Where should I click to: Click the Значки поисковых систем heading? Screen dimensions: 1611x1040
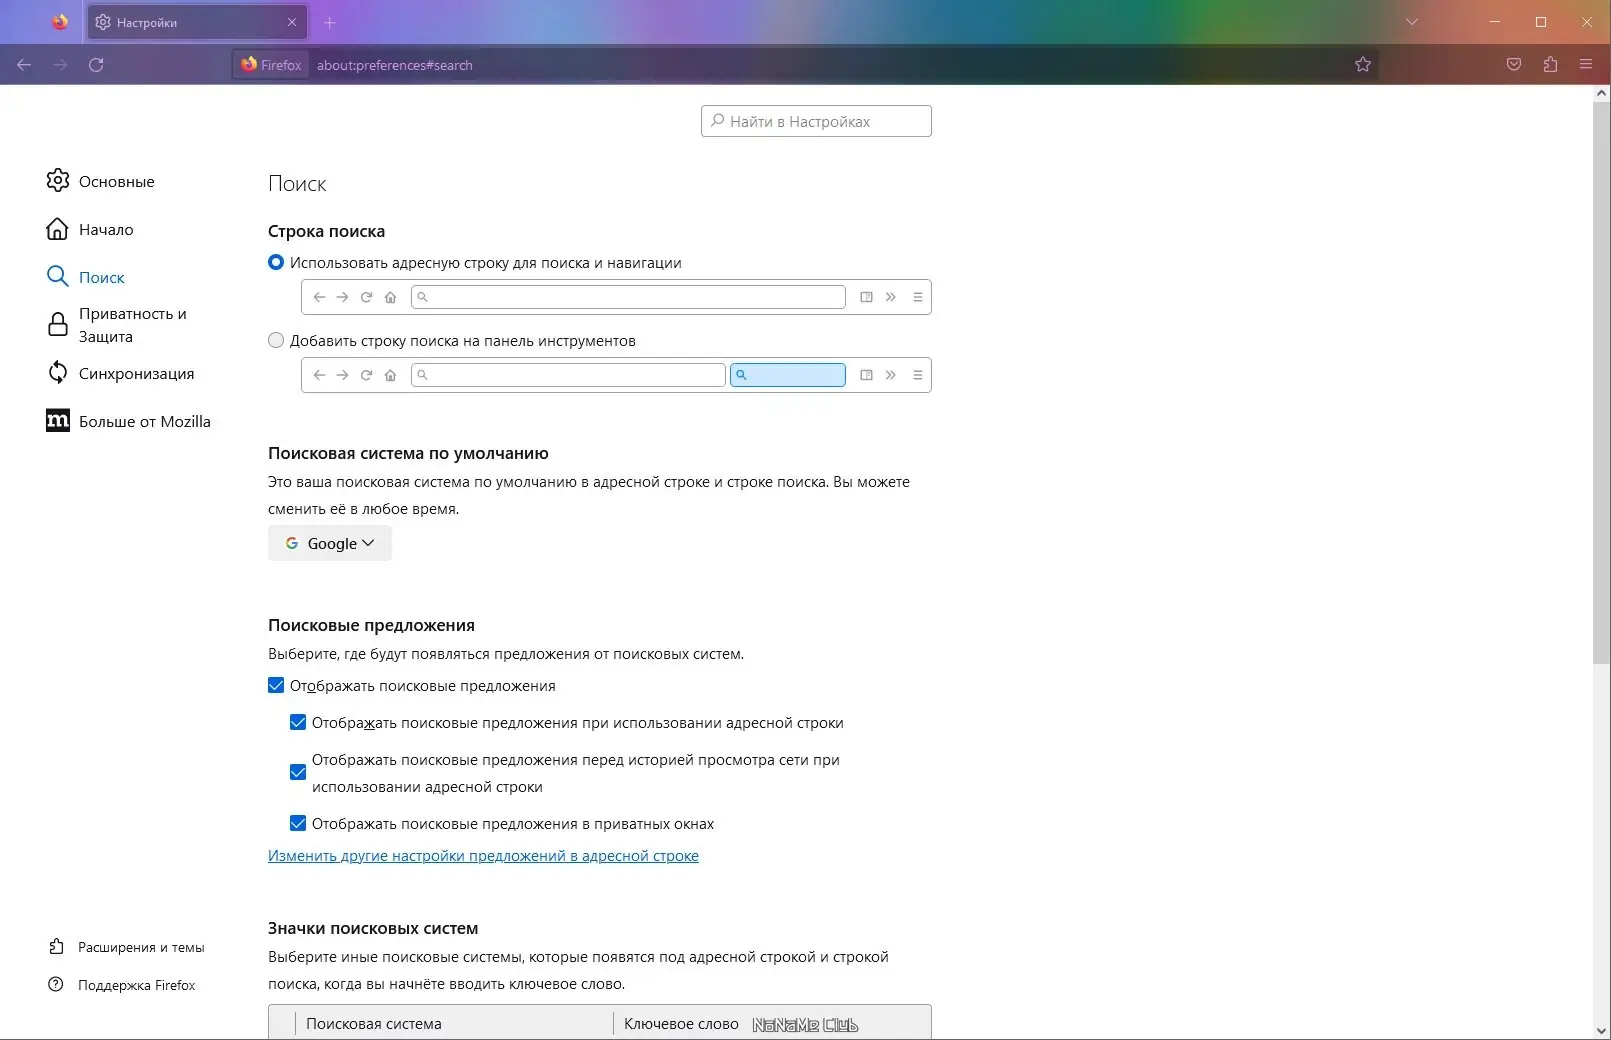pyautogui.click(x=373, y=928)
